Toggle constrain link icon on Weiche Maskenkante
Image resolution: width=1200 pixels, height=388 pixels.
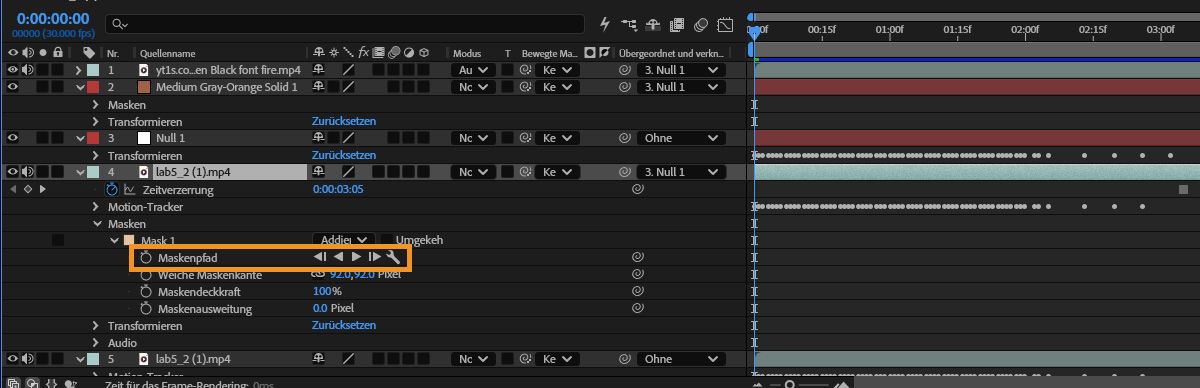(319, 274)
